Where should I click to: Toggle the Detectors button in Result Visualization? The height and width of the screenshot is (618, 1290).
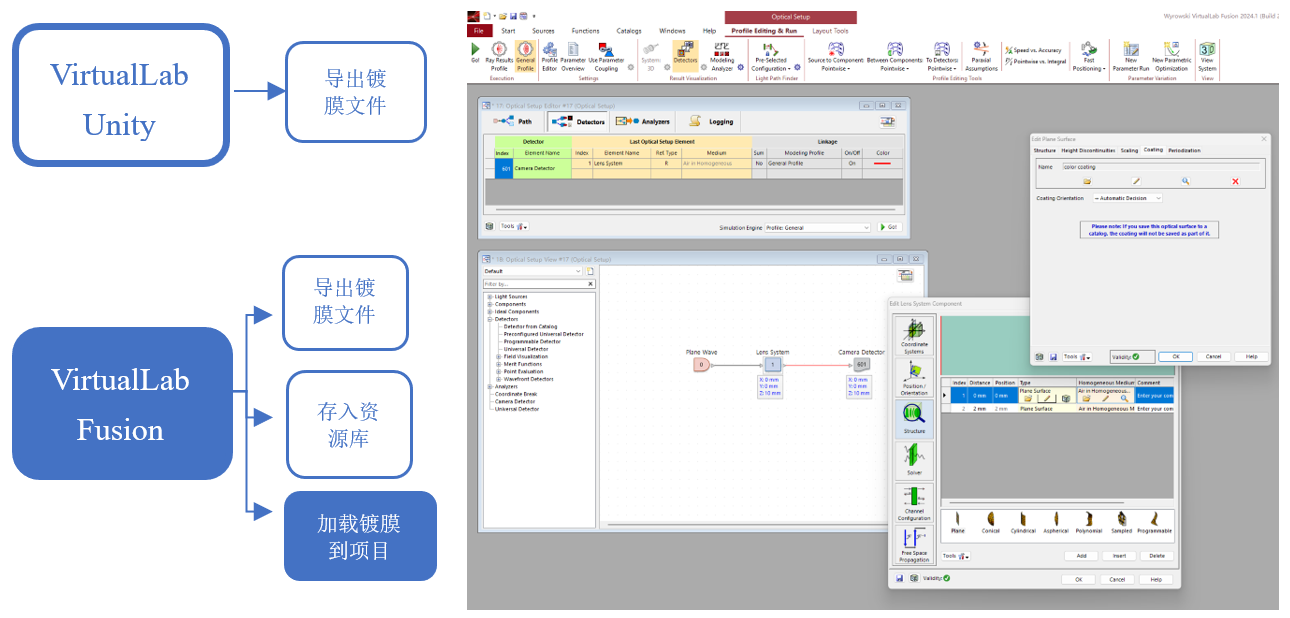[685, 53]
